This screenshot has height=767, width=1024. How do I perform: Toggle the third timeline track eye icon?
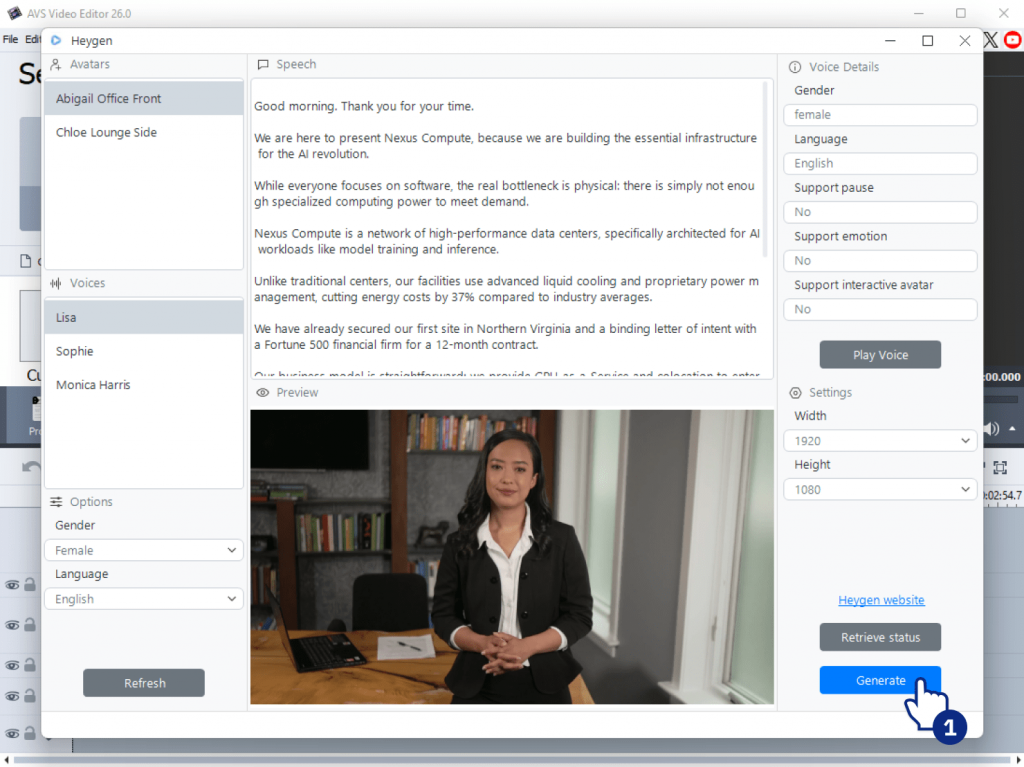tap(12, 665)
